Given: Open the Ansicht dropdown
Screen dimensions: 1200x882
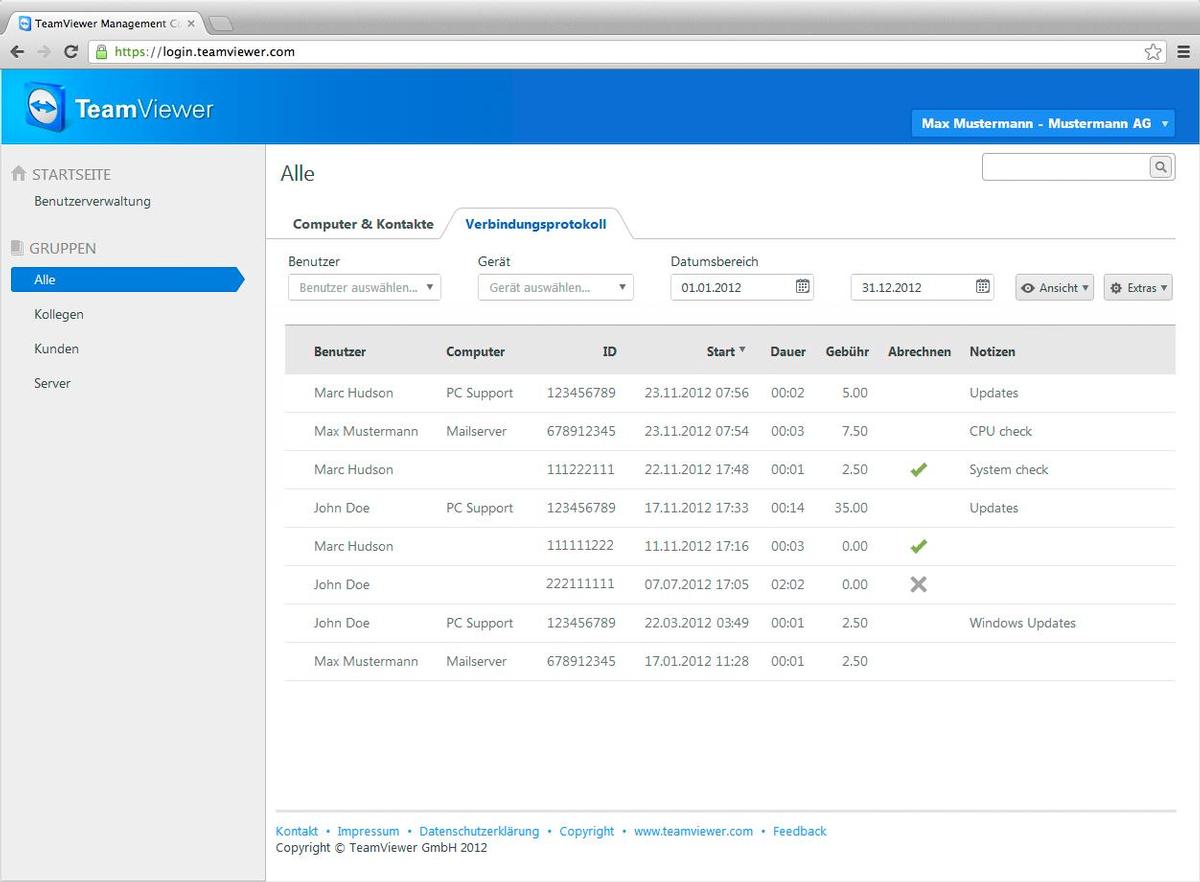Looking at the screenshot, I should pos(1054,287).
